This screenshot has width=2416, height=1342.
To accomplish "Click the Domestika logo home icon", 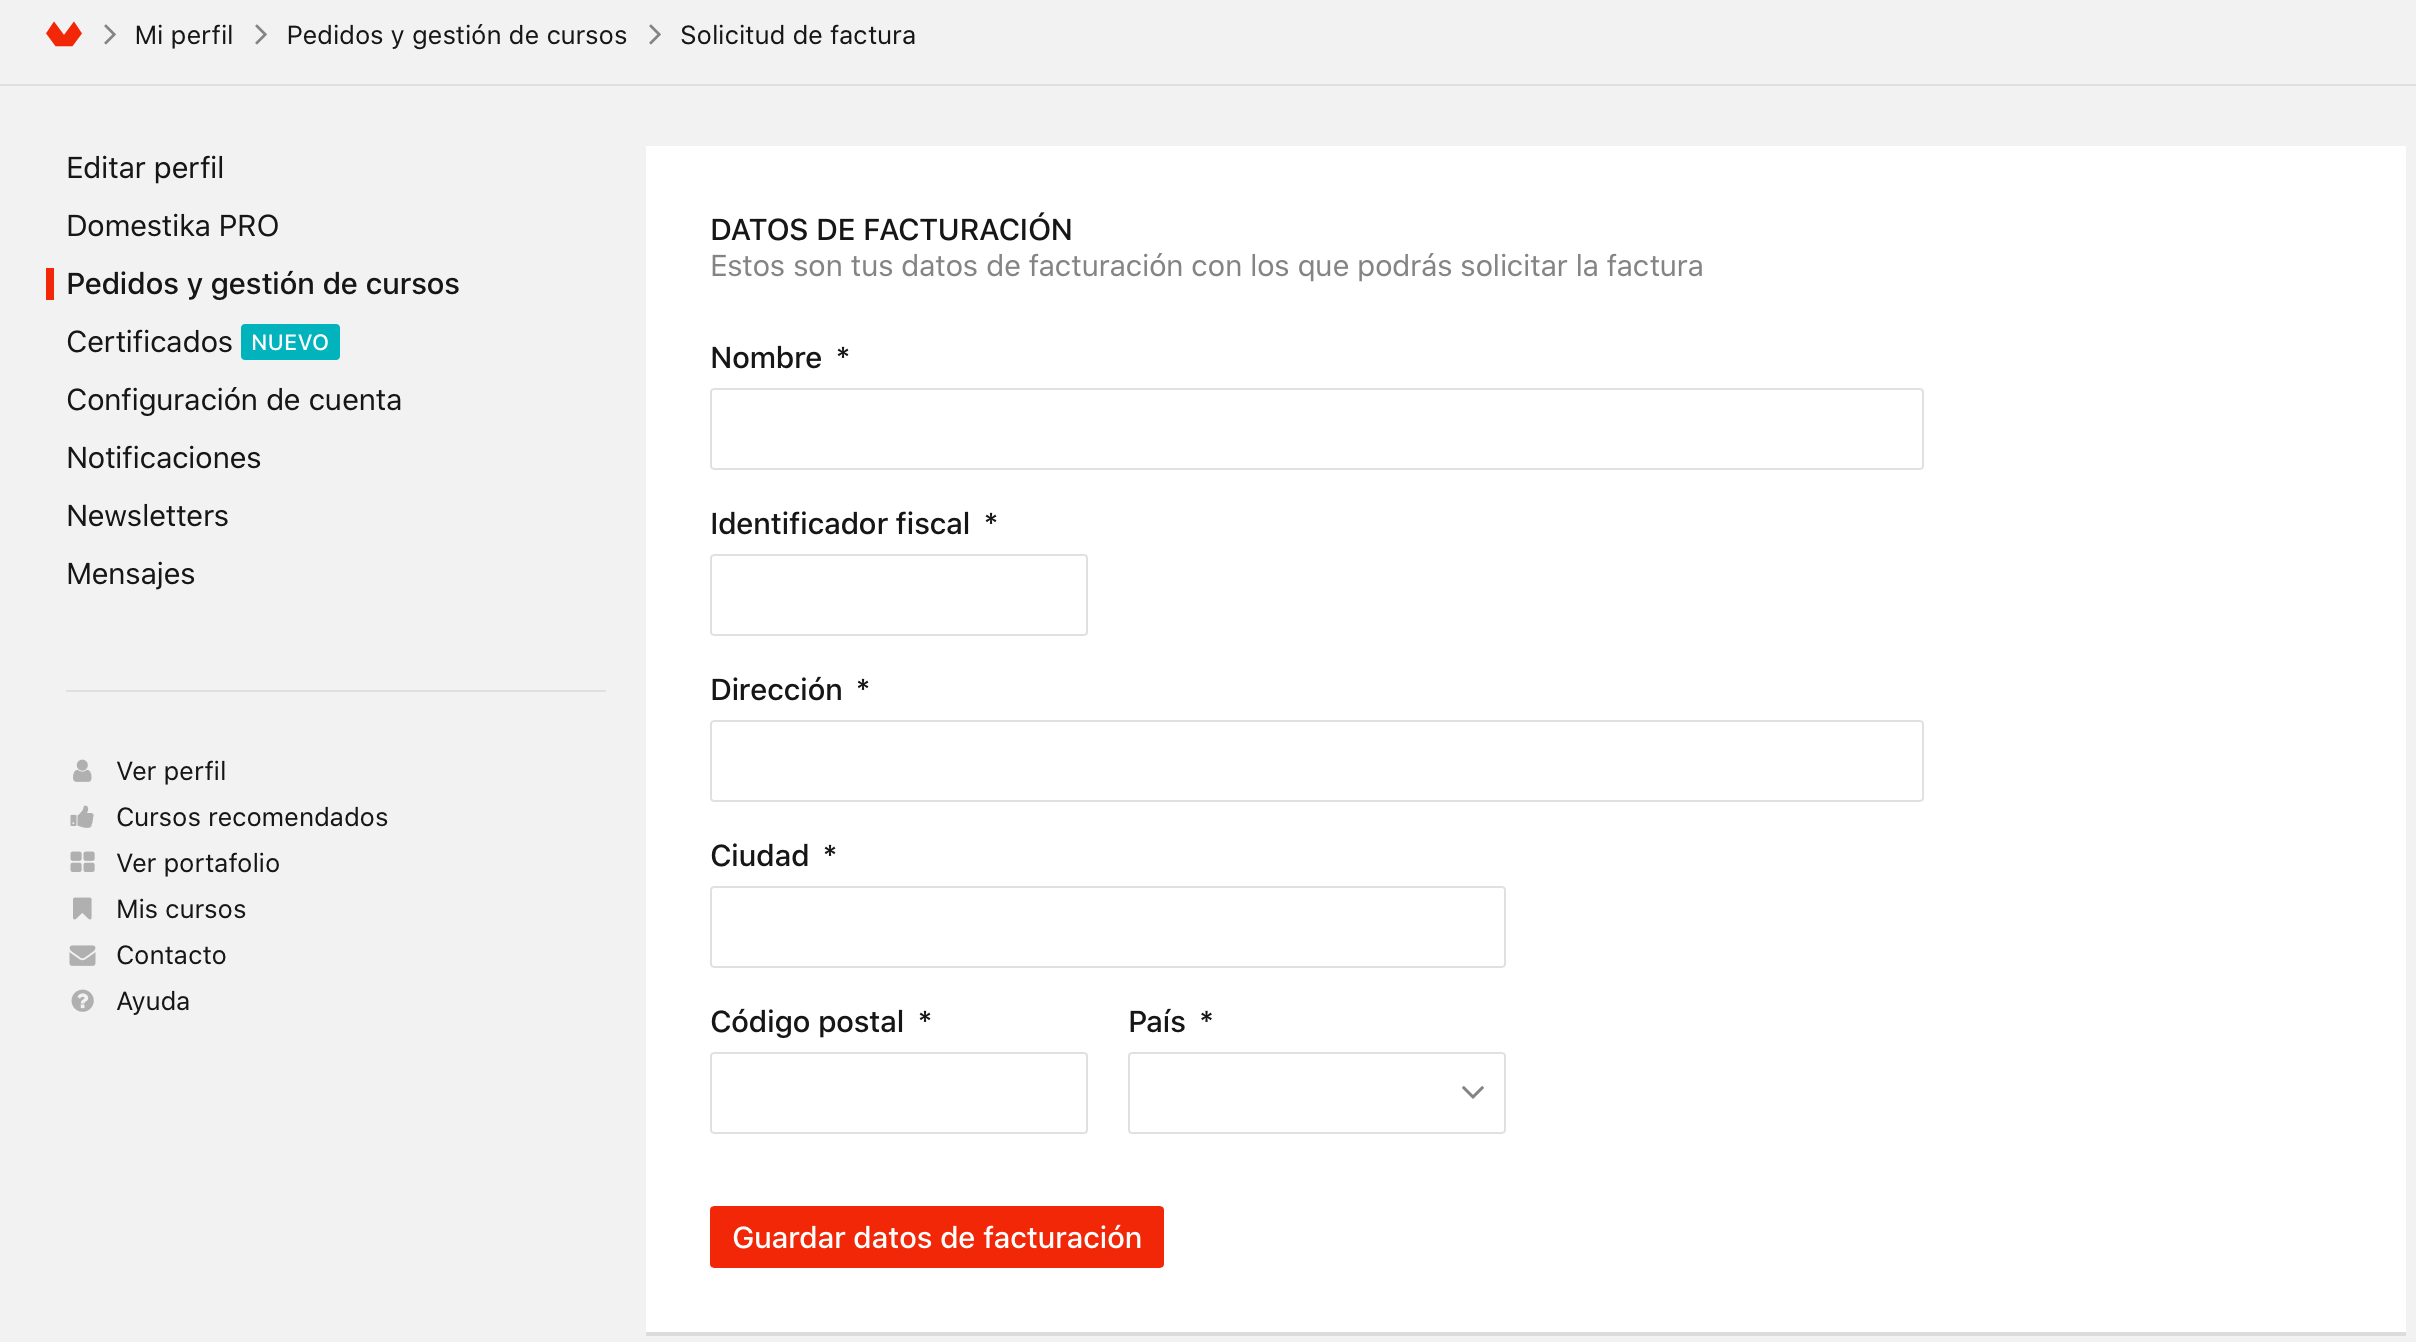I will coord(64,35).
